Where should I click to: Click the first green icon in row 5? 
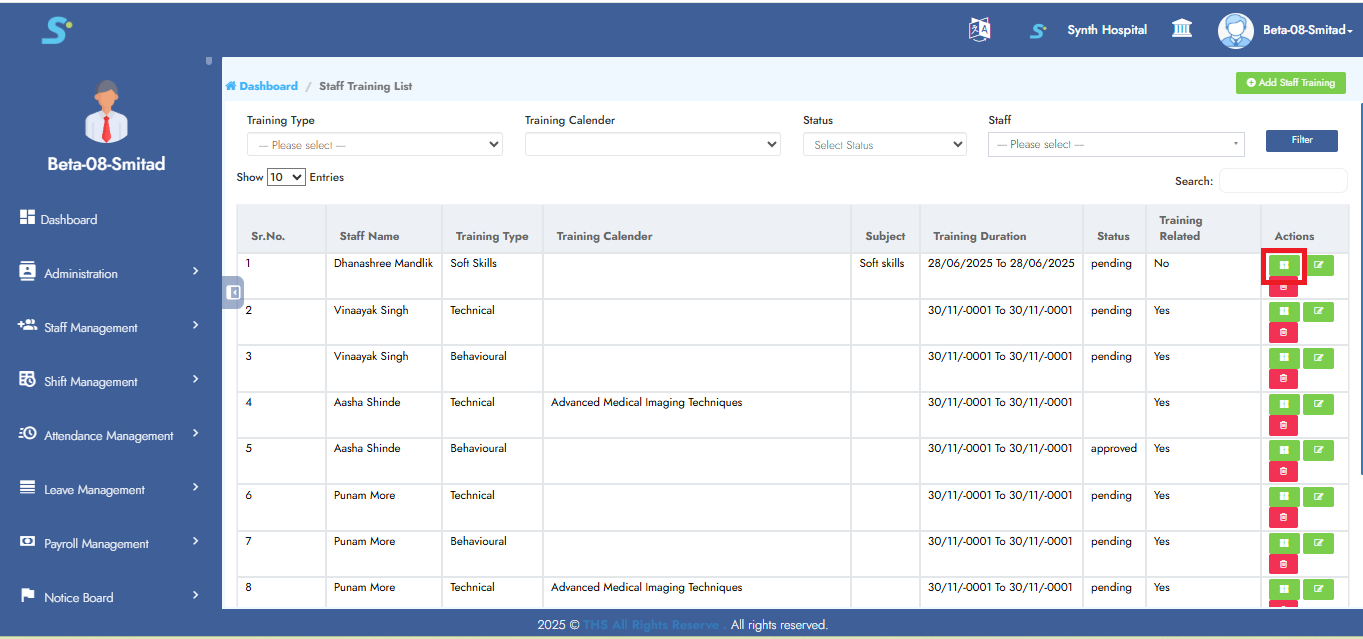coord(1284,450)
